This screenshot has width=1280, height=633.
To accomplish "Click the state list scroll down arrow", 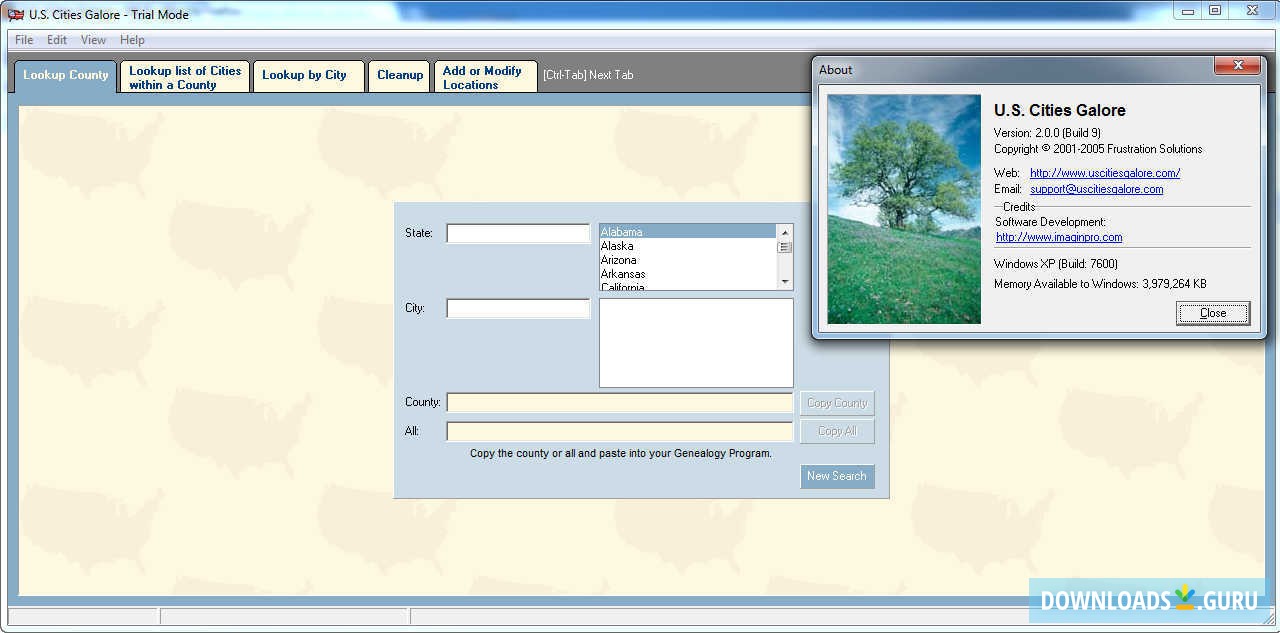I will coord(785,282).
